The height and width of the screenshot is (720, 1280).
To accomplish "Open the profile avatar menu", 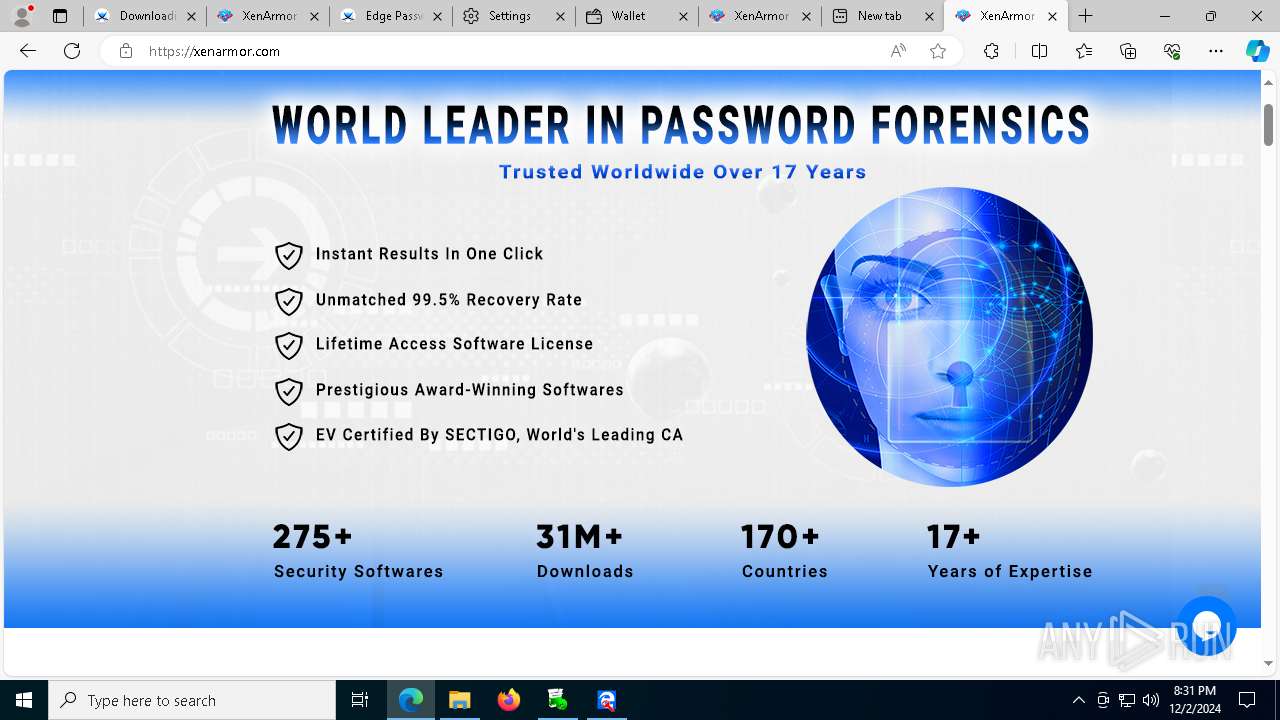I will (22, 16).
